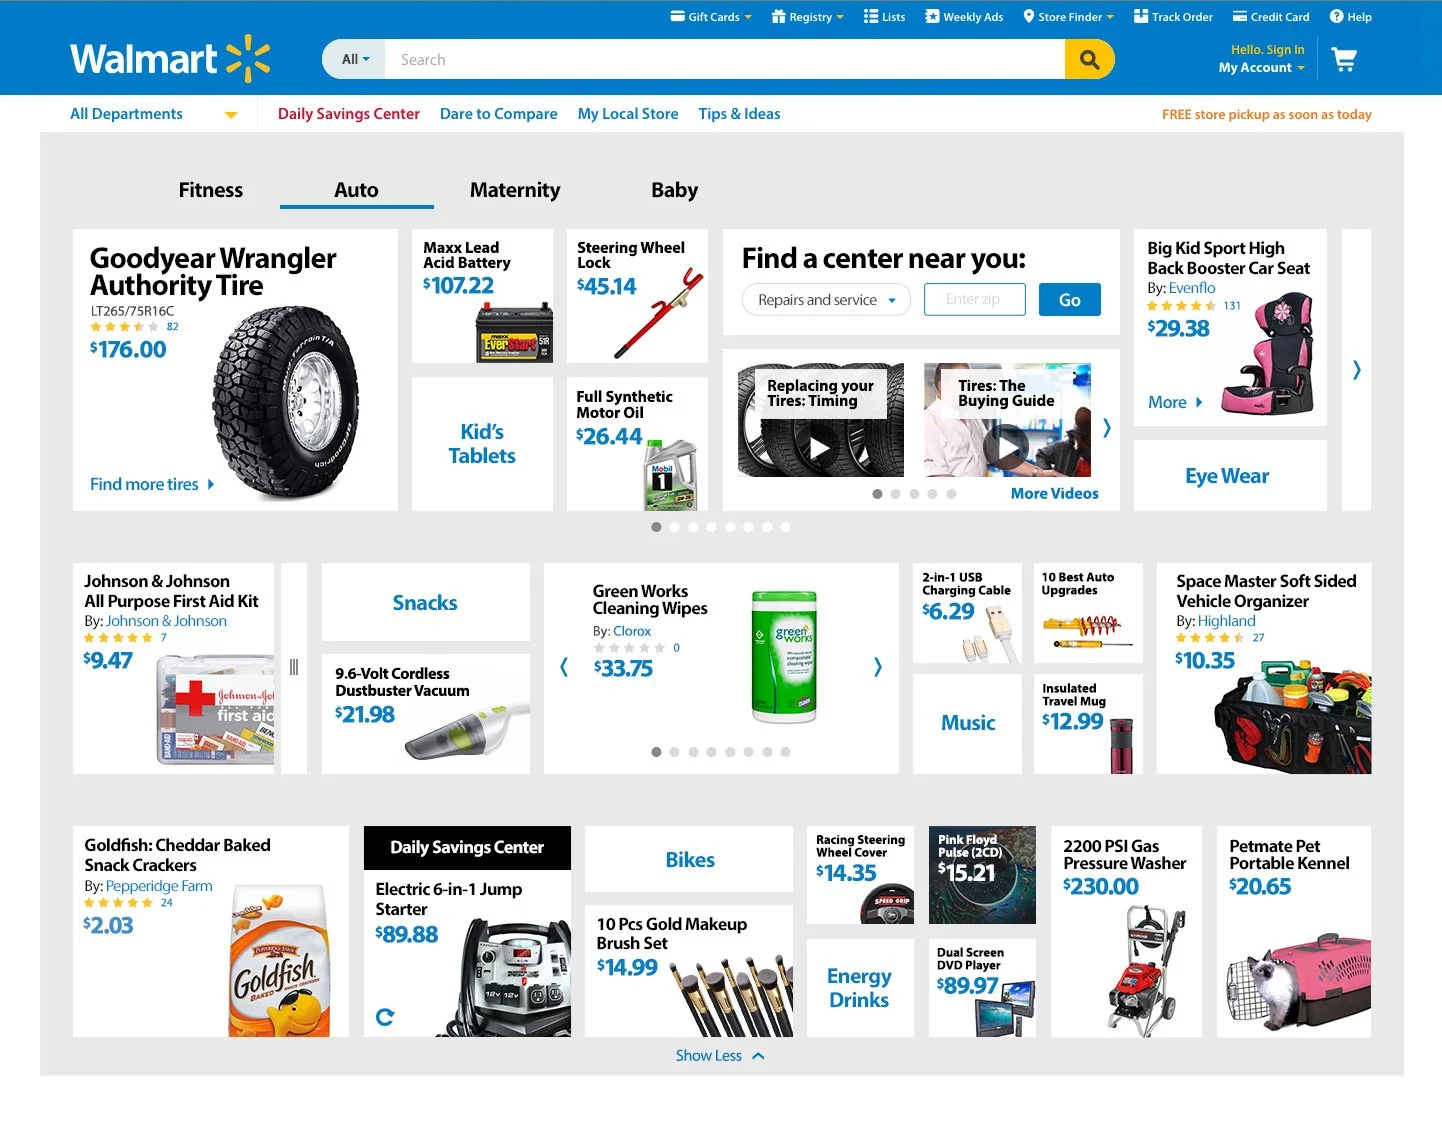This screenshot has width=1442, height=1121.
Task: Select the Fitness tab
Action: pos(211,190)
